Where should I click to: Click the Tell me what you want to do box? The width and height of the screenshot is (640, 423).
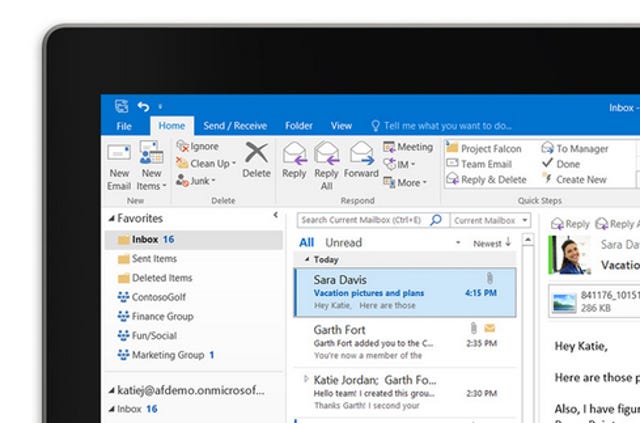pos(441,126)
